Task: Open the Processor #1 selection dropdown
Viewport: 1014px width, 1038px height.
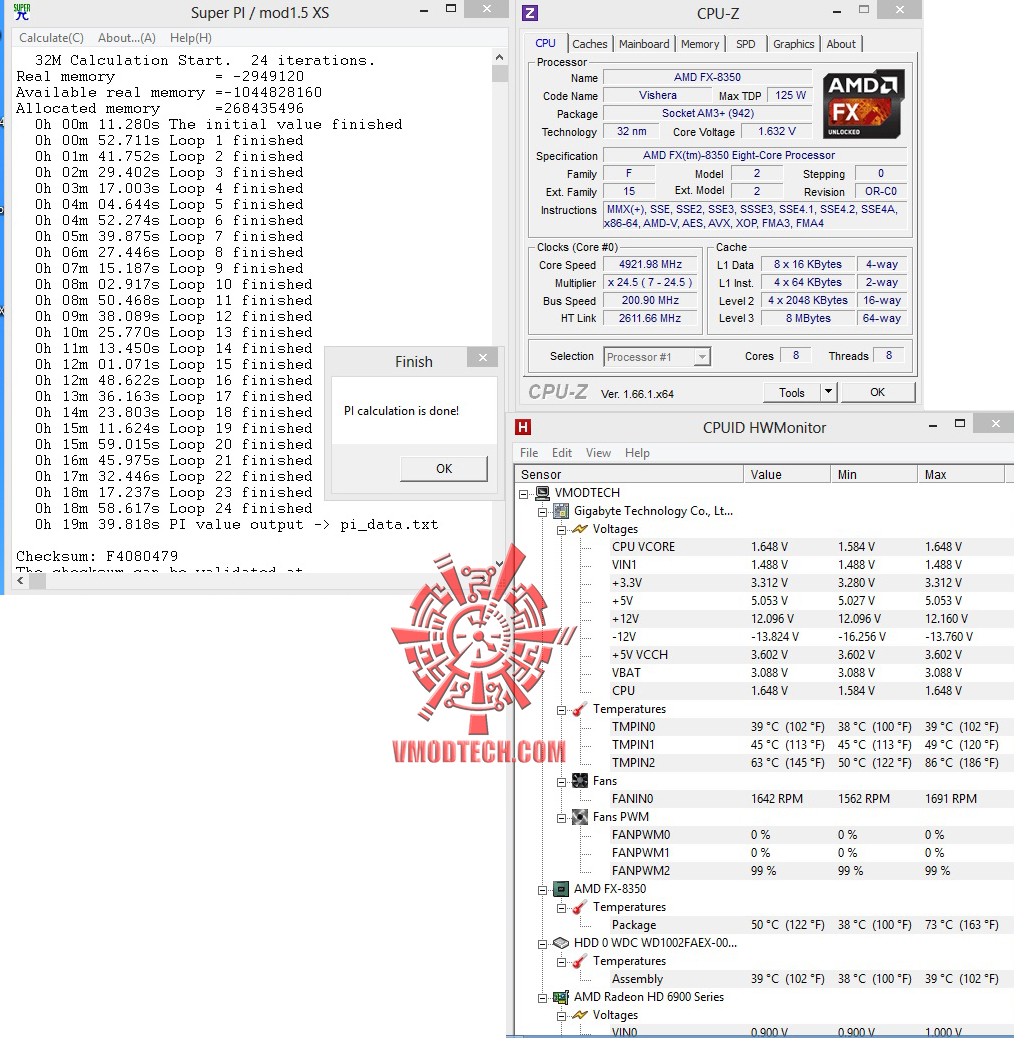Action: point(702,357)
